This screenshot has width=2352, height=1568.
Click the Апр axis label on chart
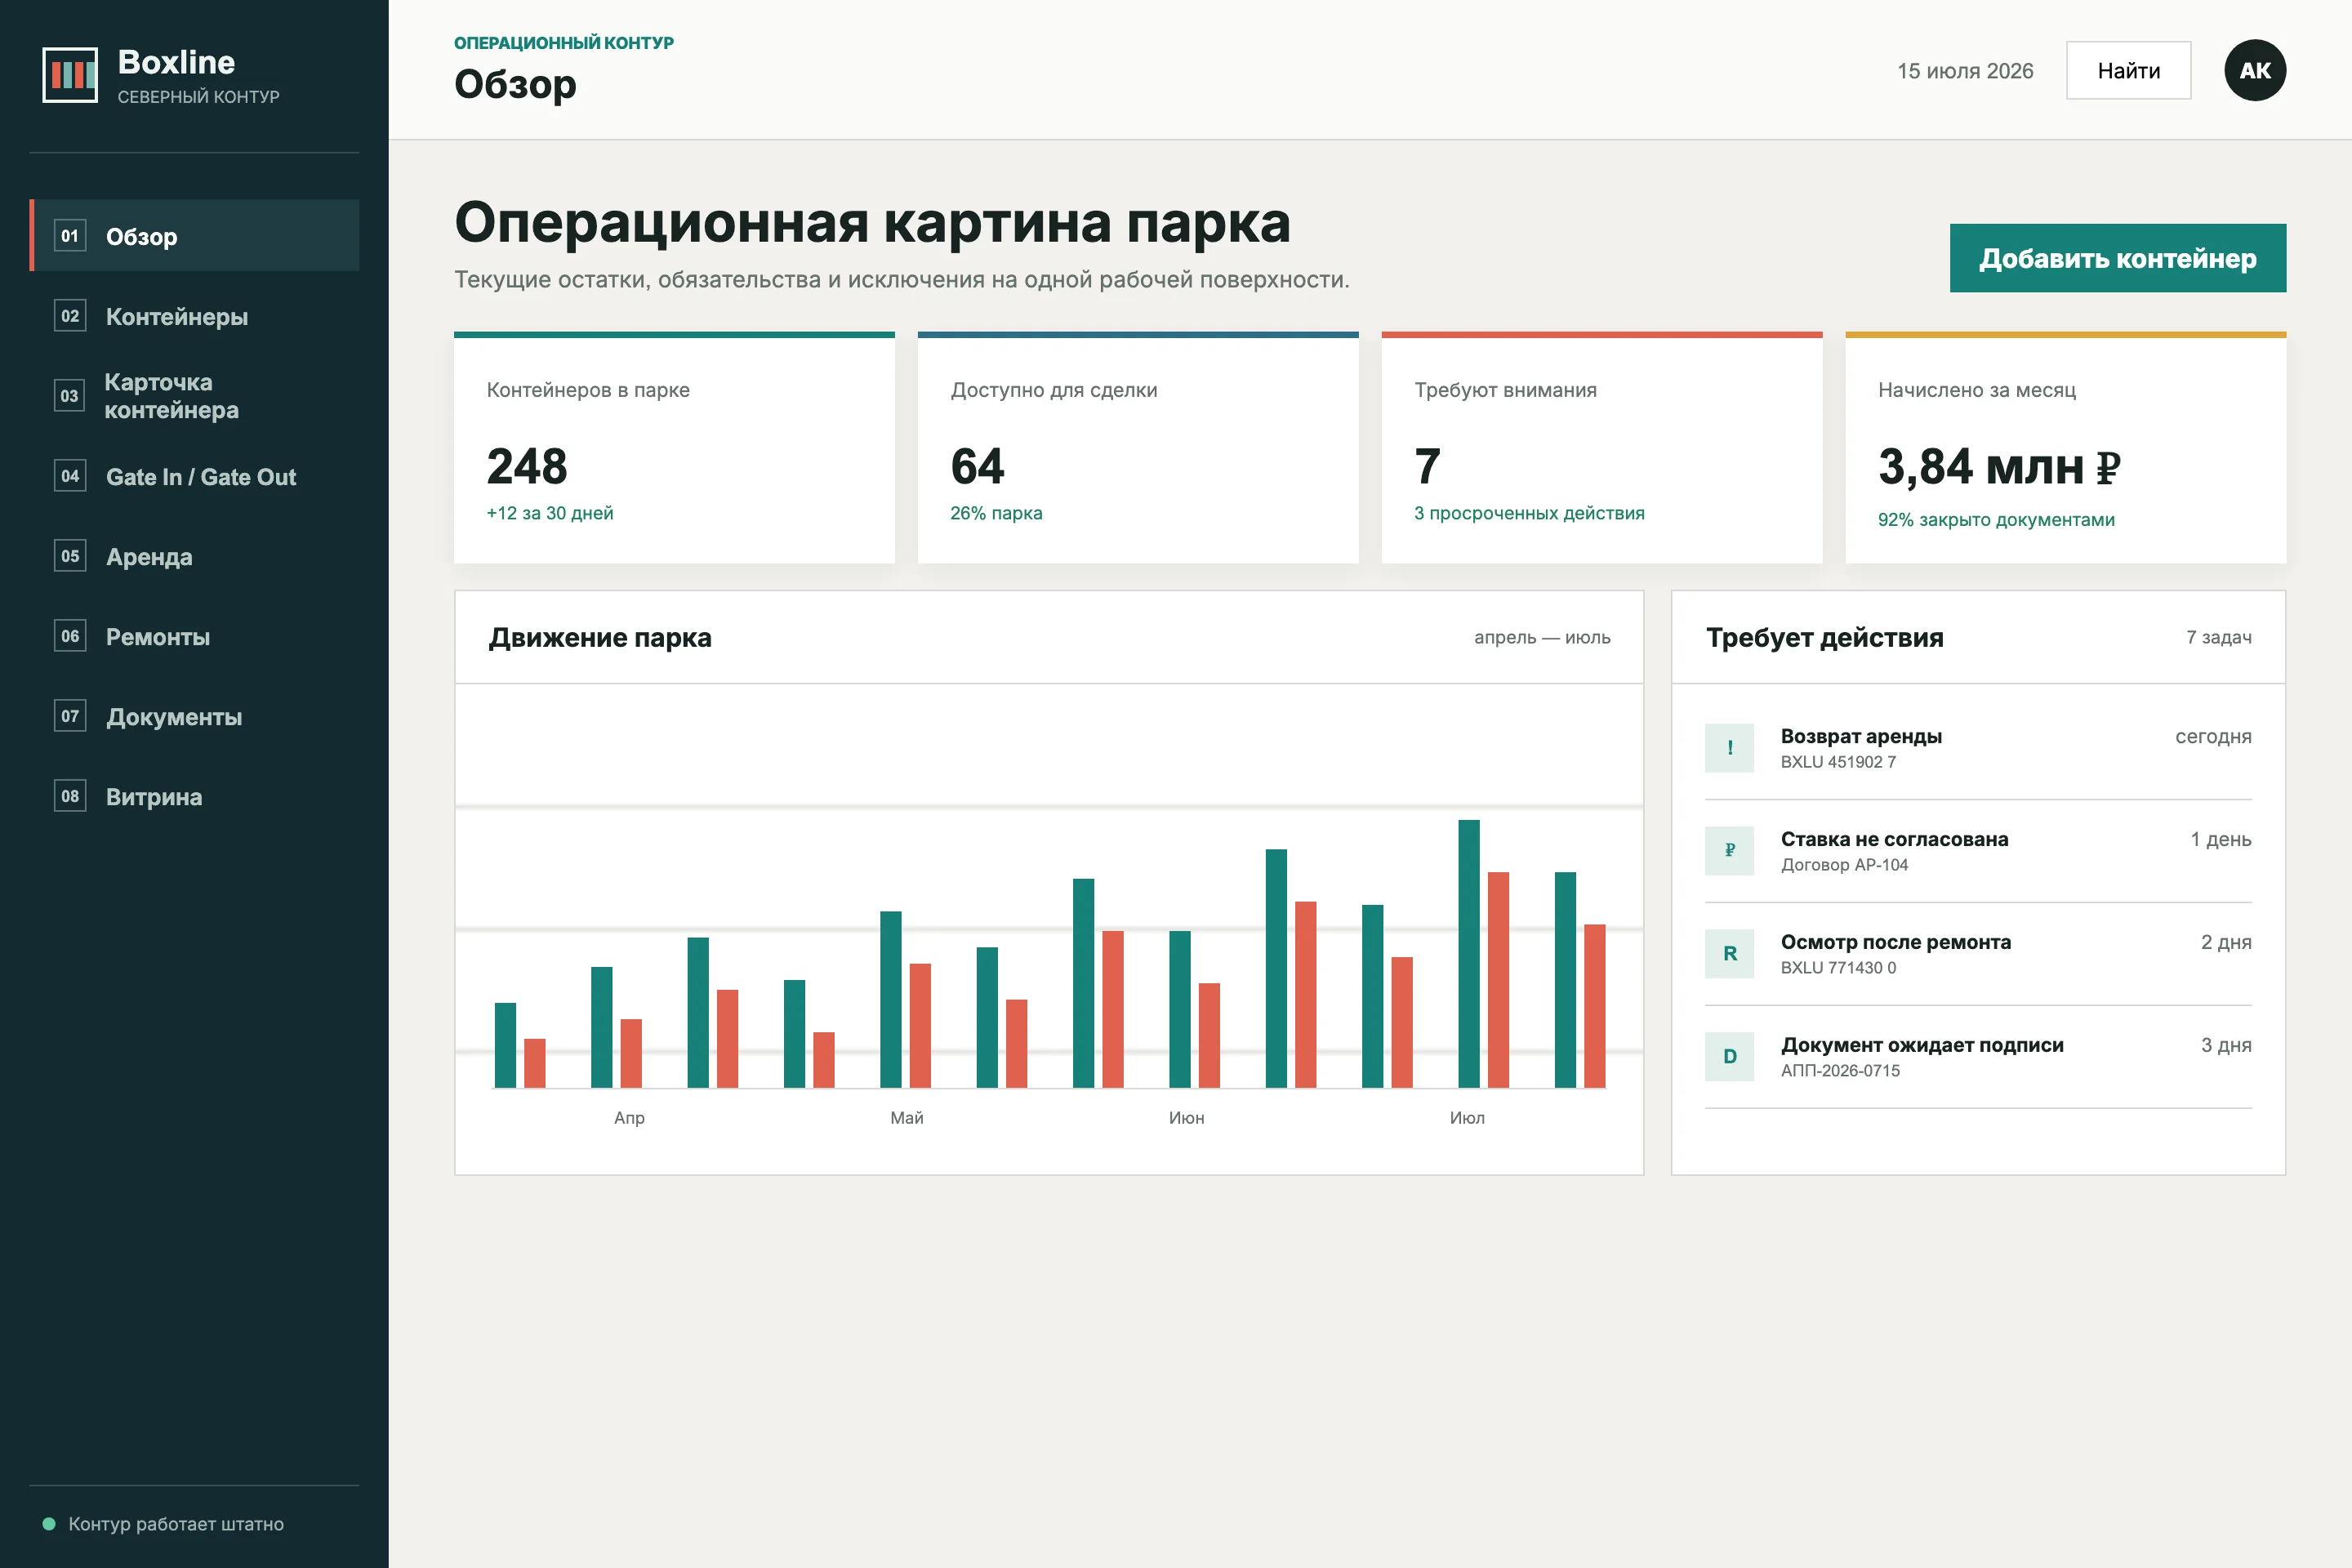pyautogui.click(x=629, y=1118)
